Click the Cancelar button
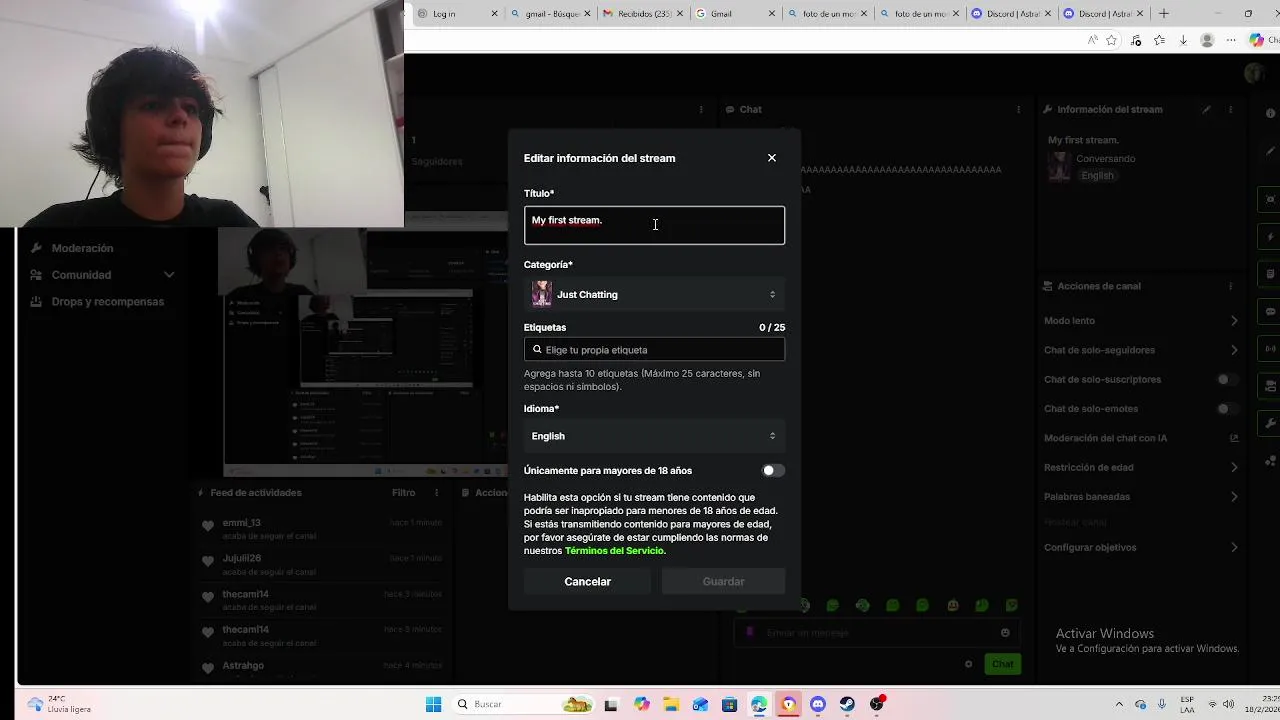Viewport: 1280px width, 720px height. pyautogui.click(x=587, y=581)
